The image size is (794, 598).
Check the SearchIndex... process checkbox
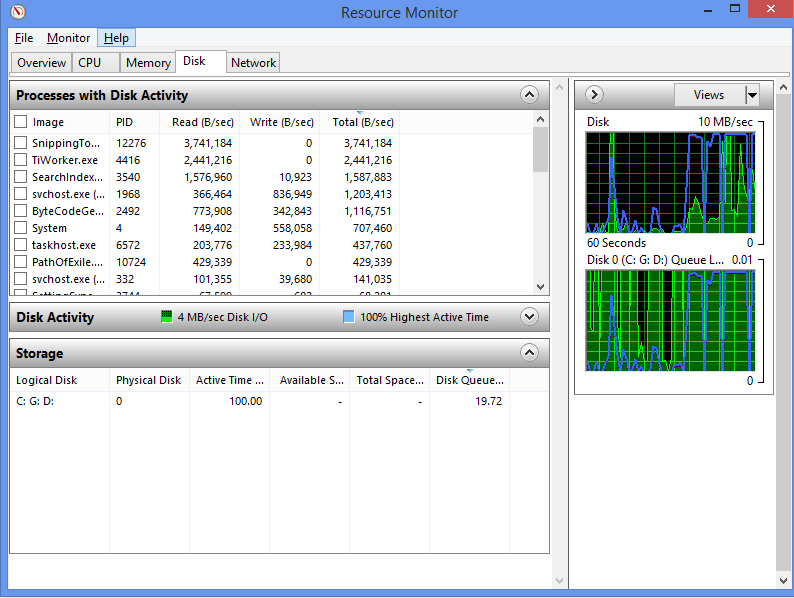coord(21,177)
